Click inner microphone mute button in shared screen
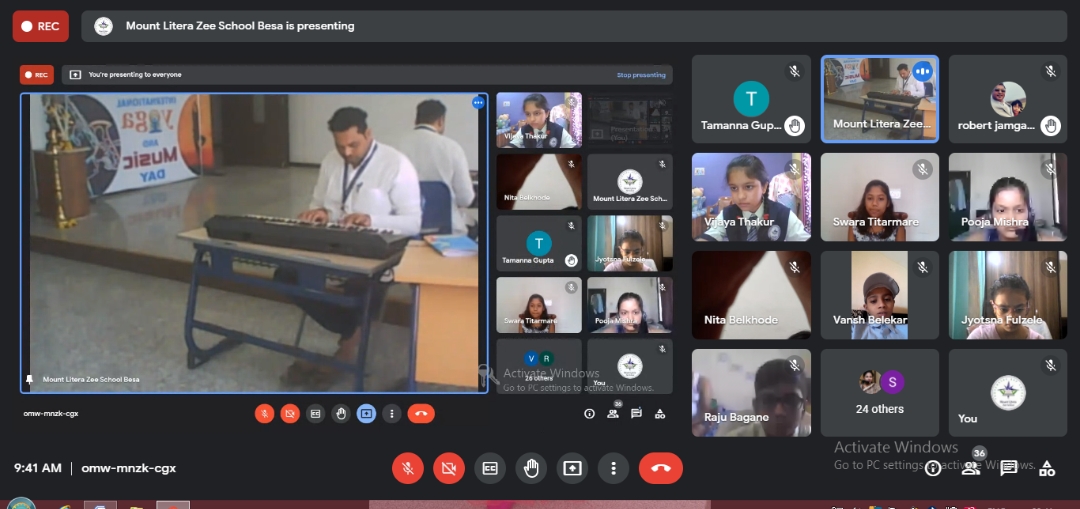1080x509 pixels. pos(264,414)
